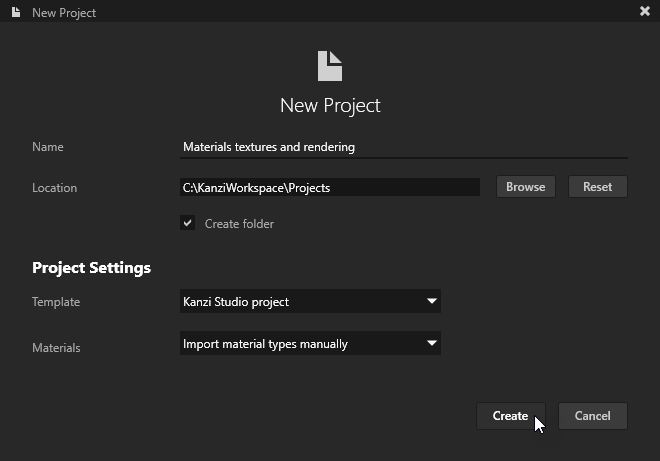Viewport: 660px width, 461px height.
Task: Reset the project location path
Action: pyautogui.click(x=597, y=187)
